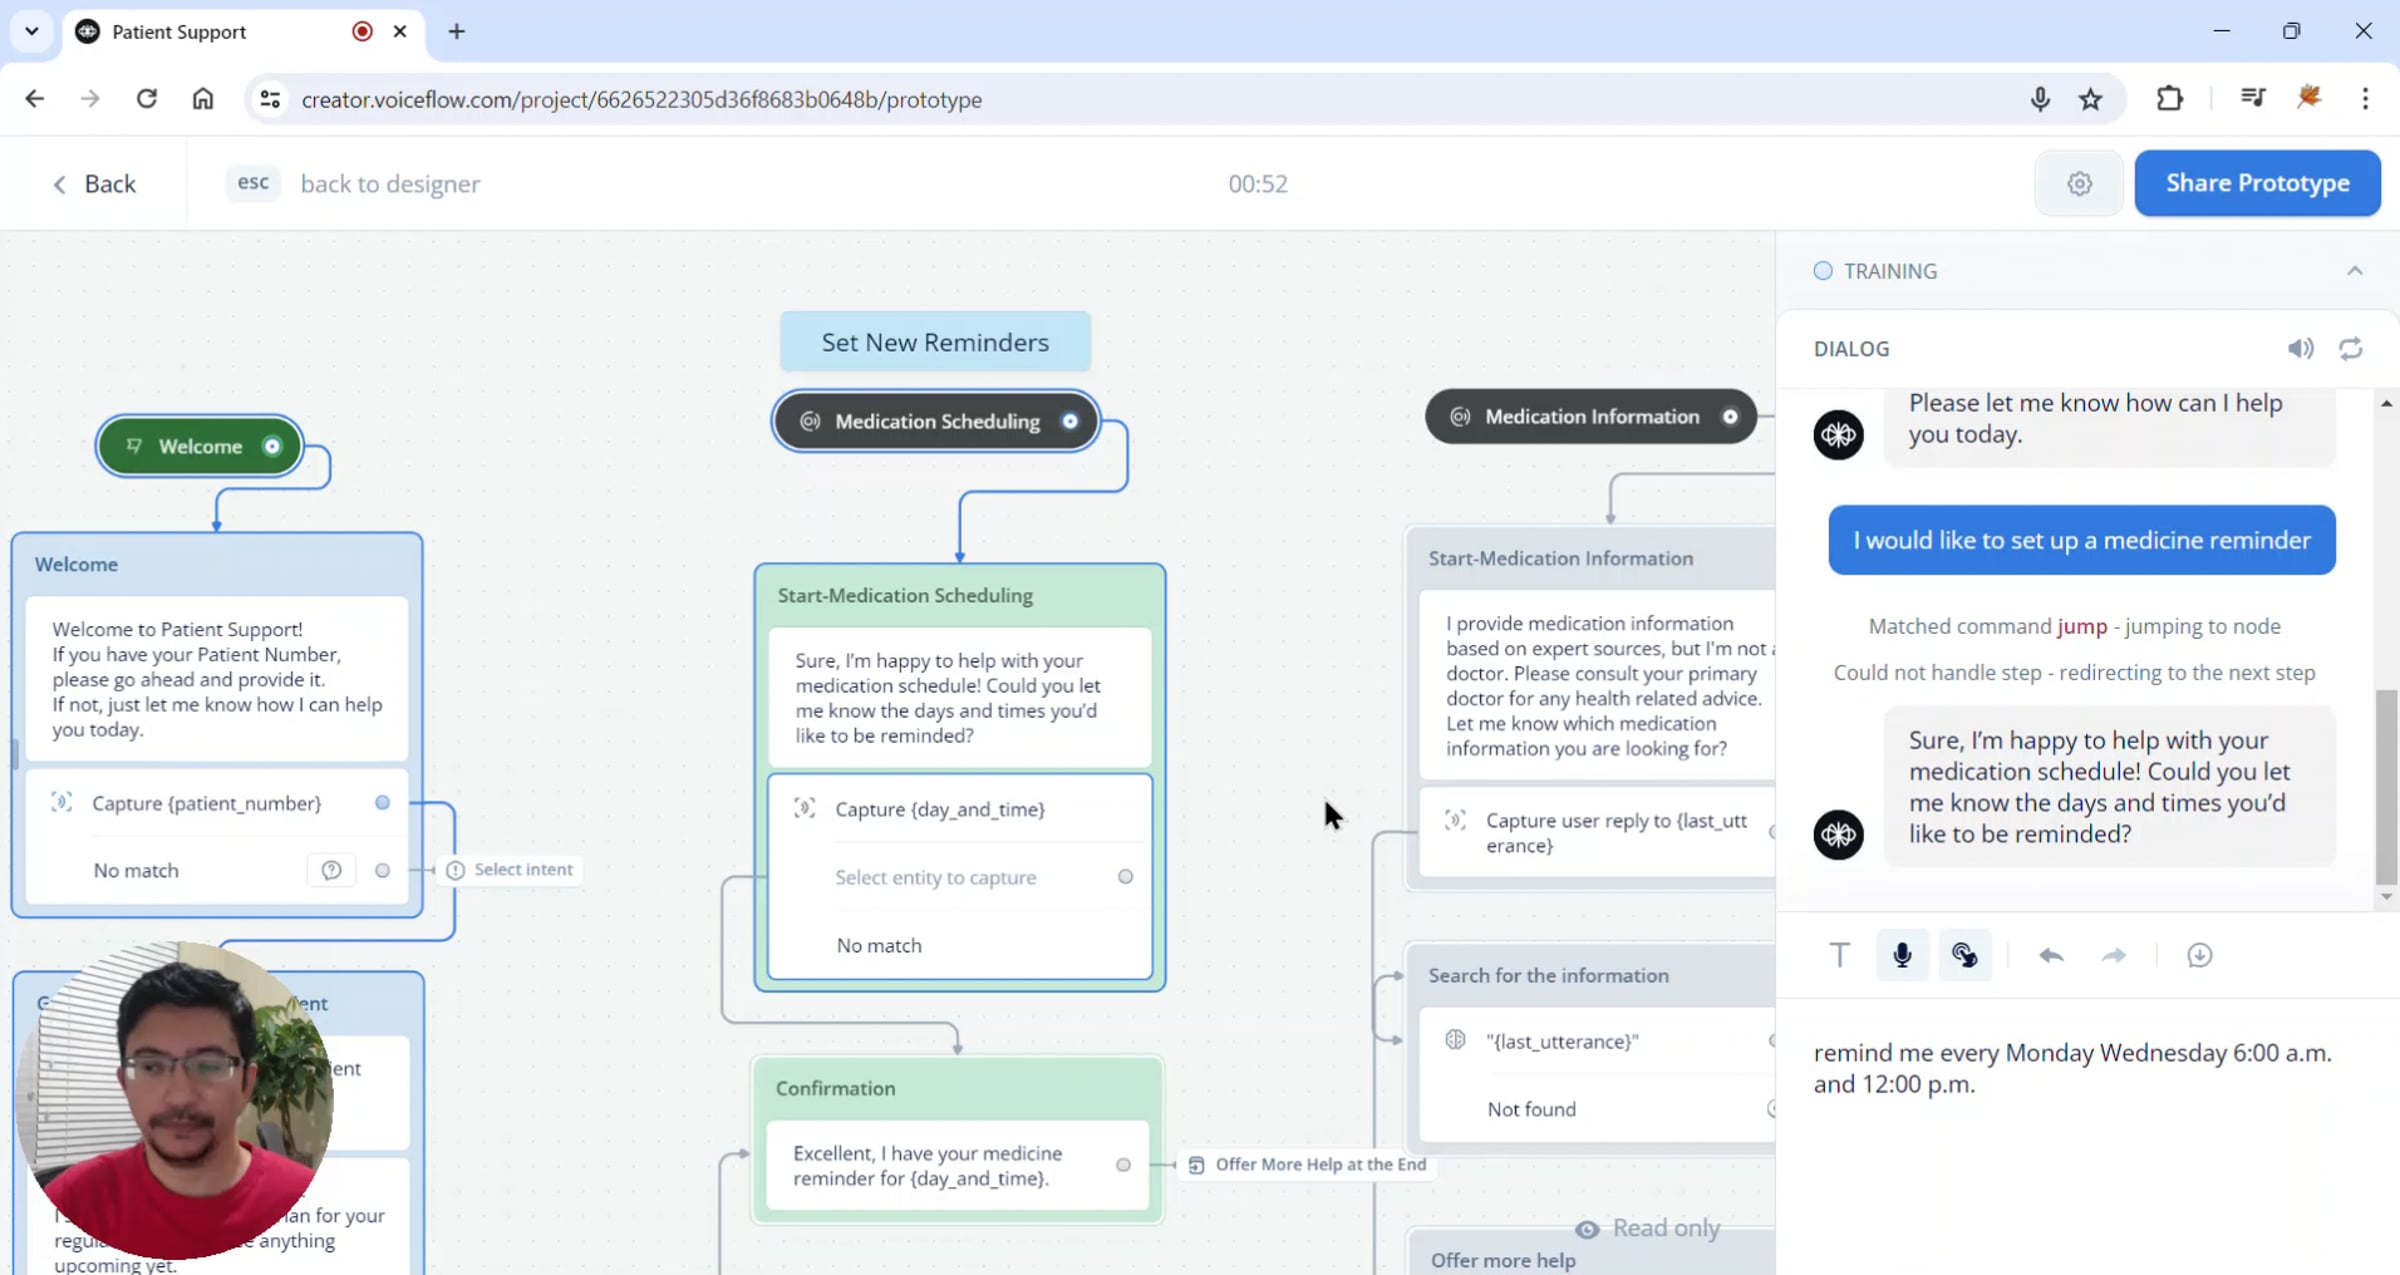The image size is (2400, 1275).
Task: Open a new browser tab
Action: [x=456, y=31]
